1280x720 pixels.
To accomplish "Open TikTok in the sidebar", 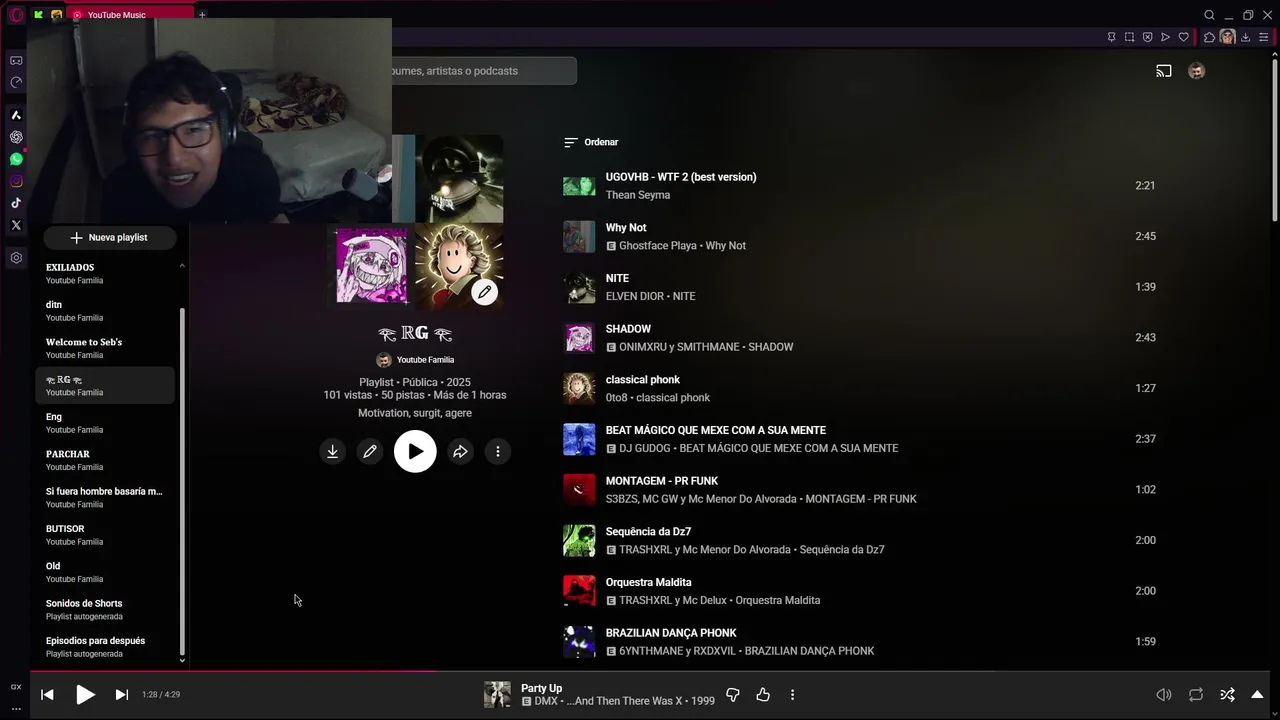I will [16, 203].
